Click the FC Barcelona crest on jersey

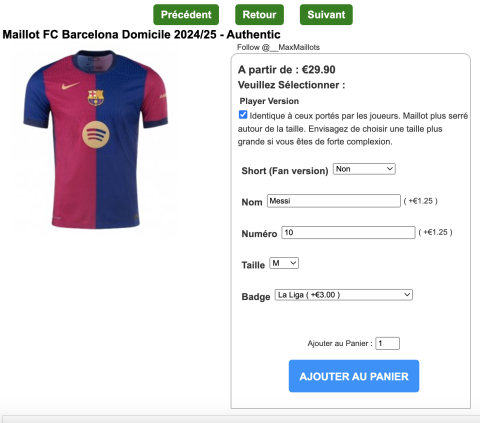96,97
